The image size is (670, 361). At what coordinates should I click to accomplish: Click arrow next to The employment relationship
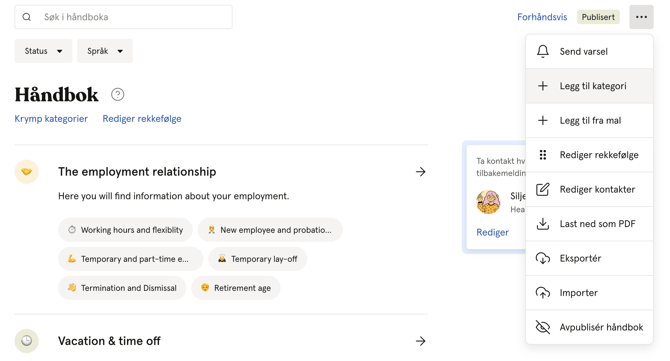(x=420, y=172)
